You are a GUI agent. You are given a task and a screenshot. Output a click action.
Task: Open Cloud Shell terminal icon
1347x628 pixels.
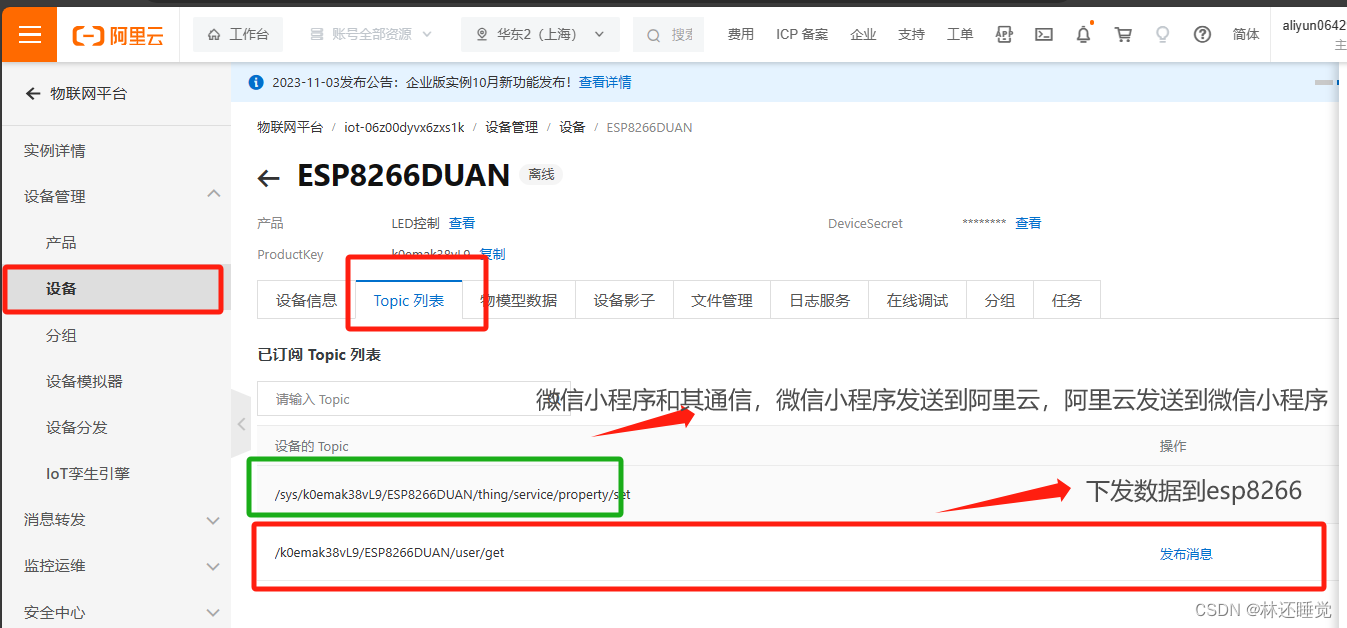tap(1043, 34)
